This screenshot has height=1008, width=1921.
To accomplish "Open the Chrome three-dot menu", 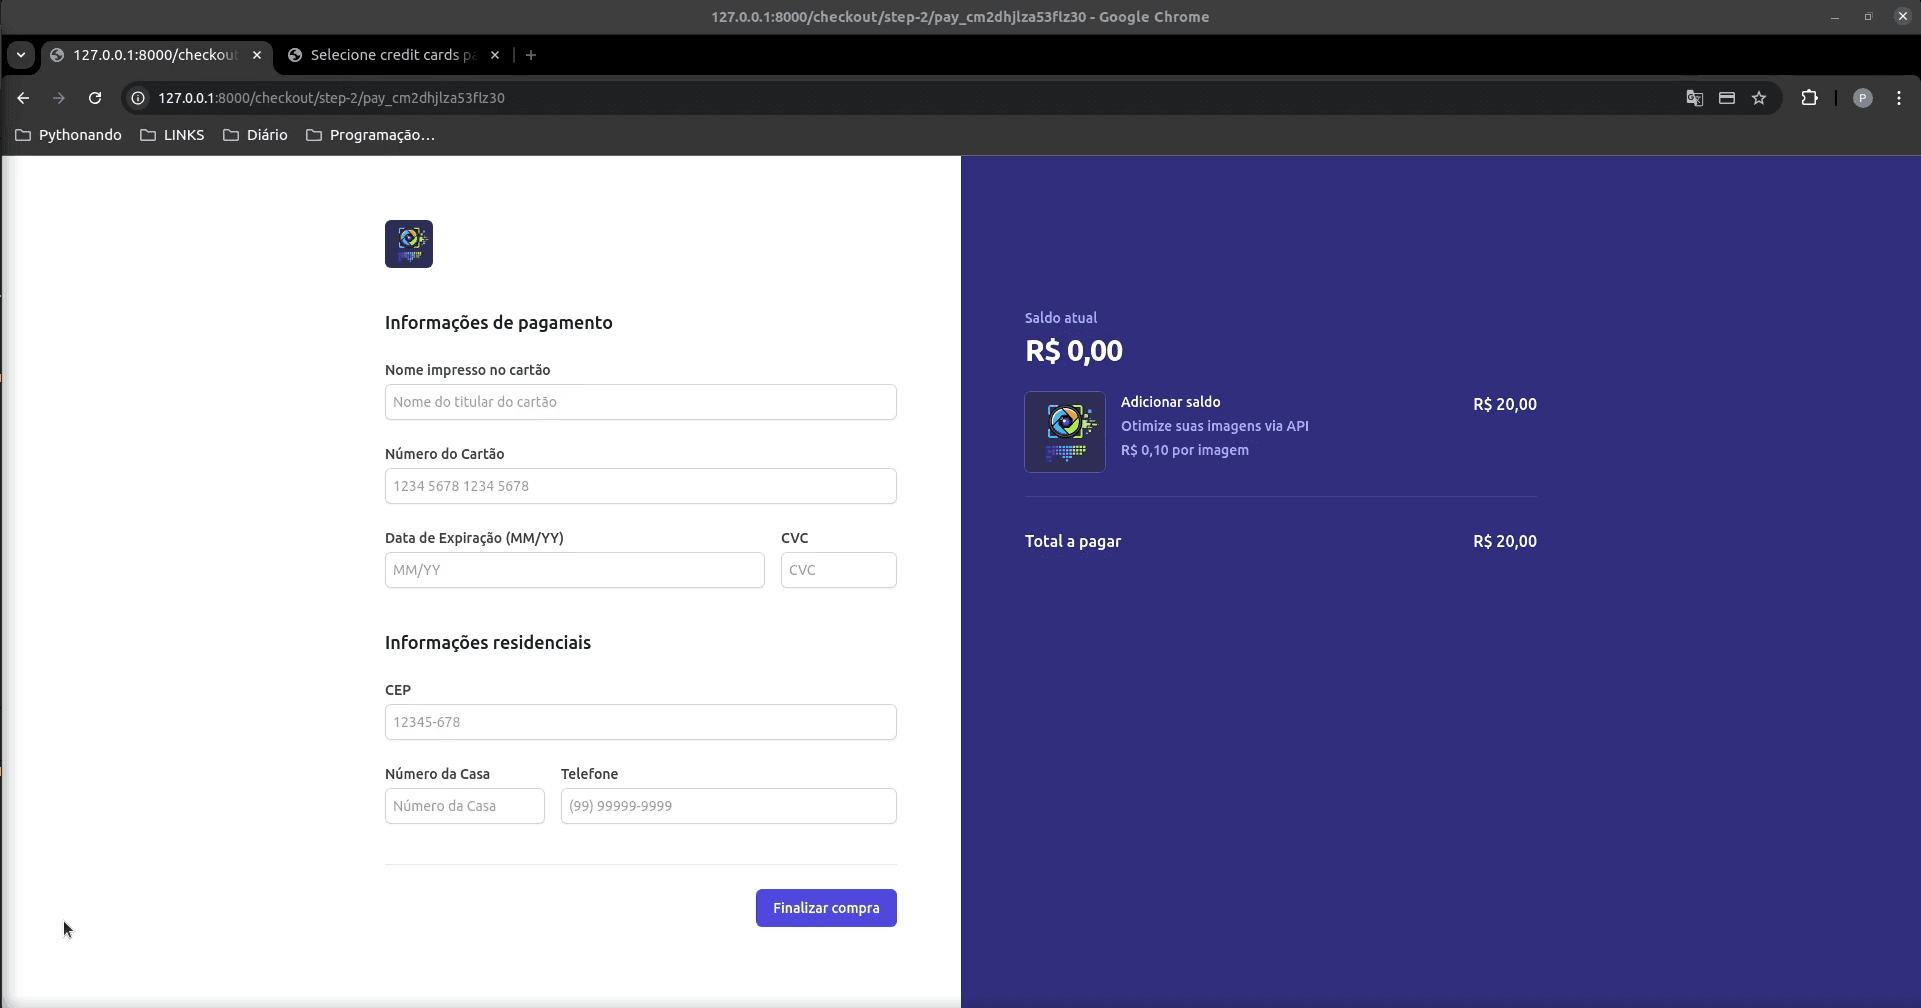I will (x=1899, y=98).
